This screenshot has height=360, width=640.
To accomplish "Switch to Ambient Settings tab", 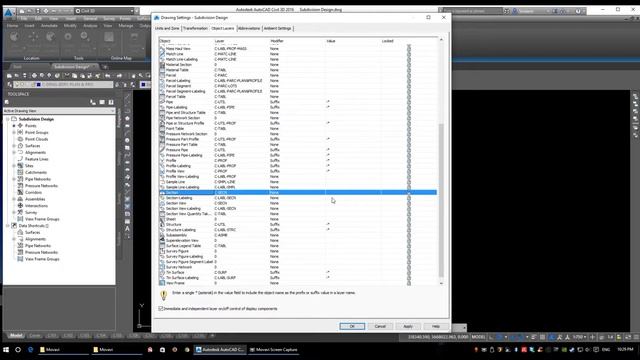I will click(277, 29).
